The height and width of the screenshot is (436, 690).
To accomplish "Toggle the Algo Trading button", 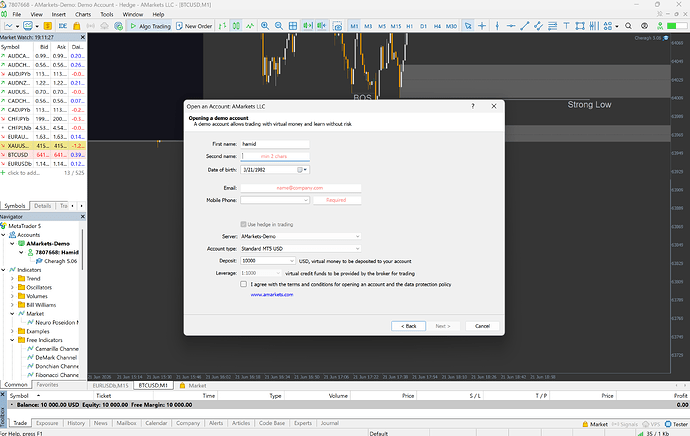I will tap(150, 26).
